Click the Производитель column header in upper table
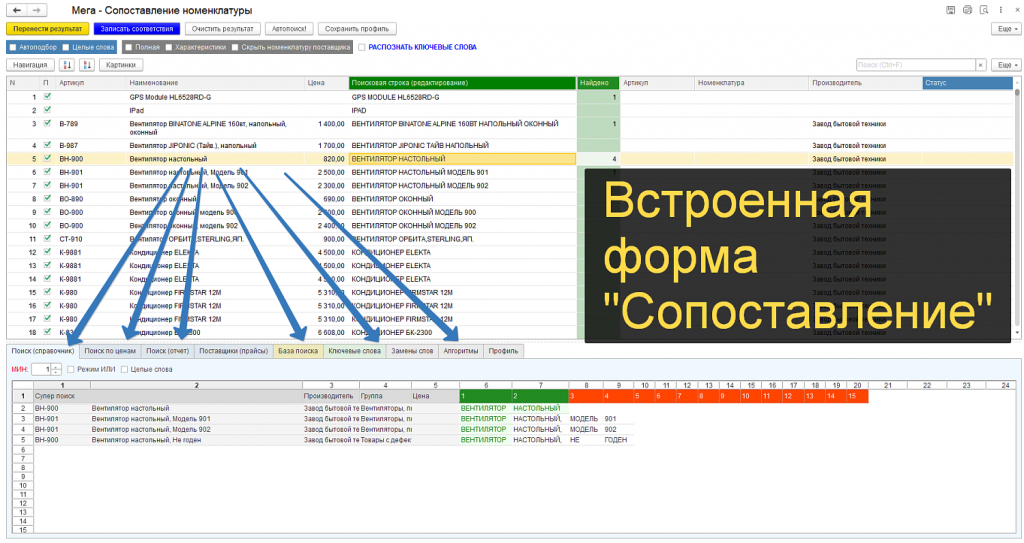 point(865,83)
